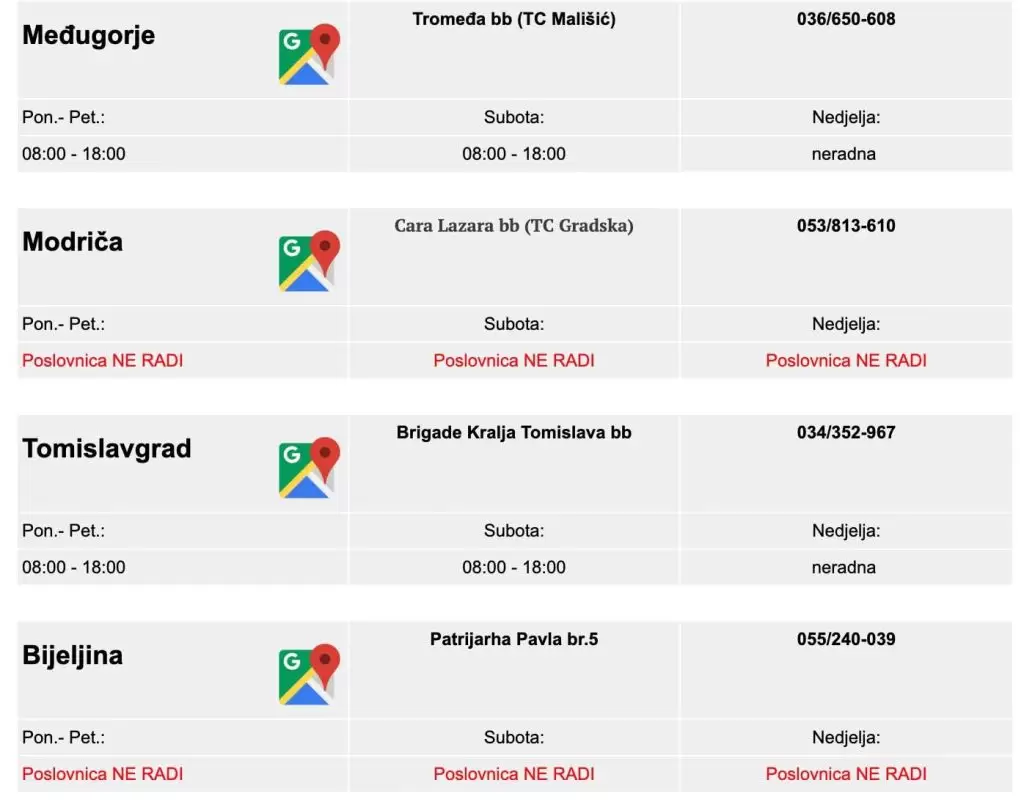Open Google Maps icon for Modriča
This screenshot has width=1024, height=802.
tap(309, 262)
